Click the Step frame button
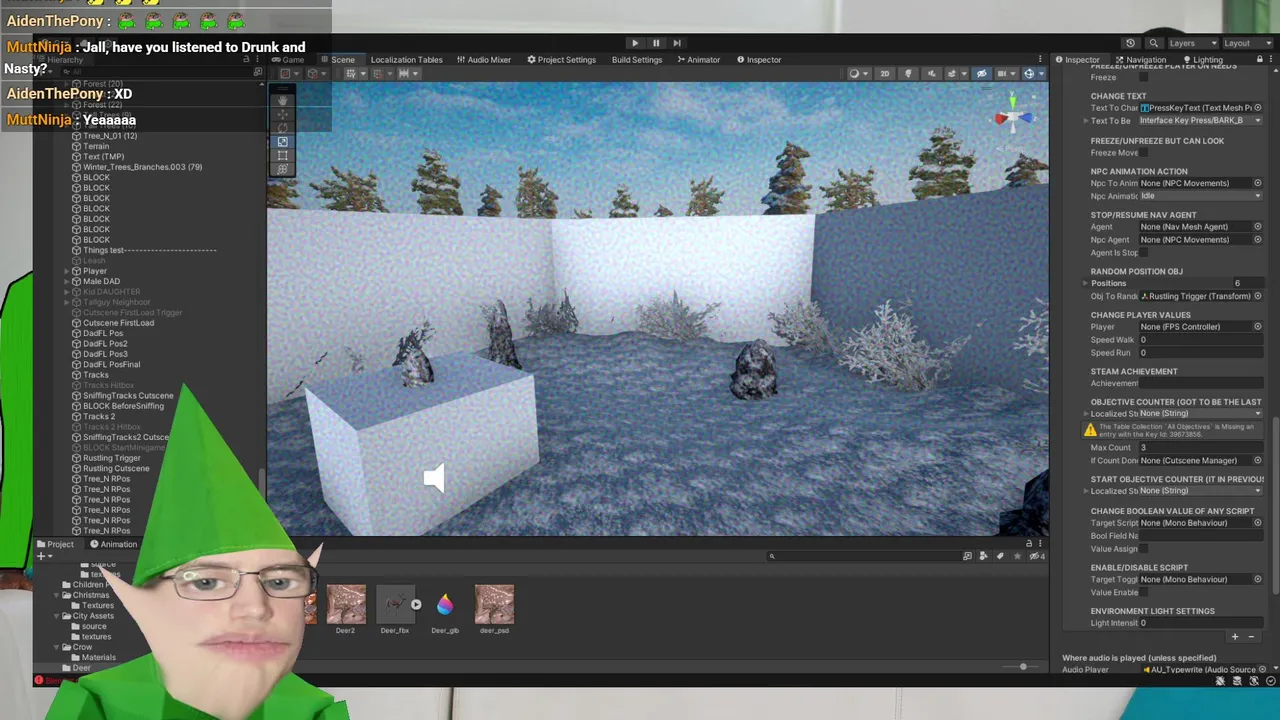This screenshot has width=1280, height=720. (677, 43)
